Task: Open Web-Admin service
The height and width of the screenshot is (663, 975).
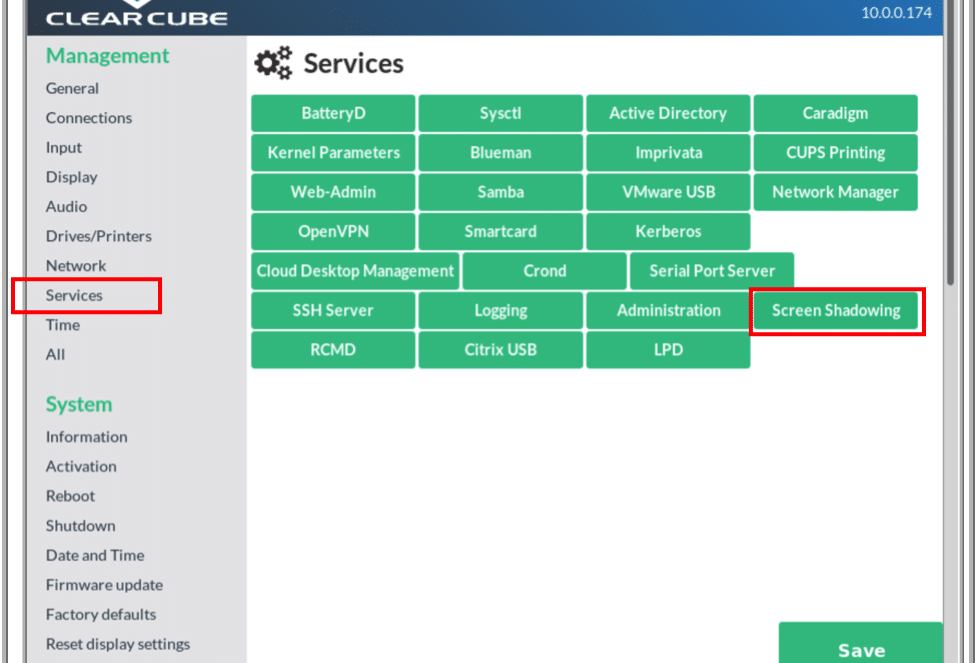Action: click(x=333, y=192)
